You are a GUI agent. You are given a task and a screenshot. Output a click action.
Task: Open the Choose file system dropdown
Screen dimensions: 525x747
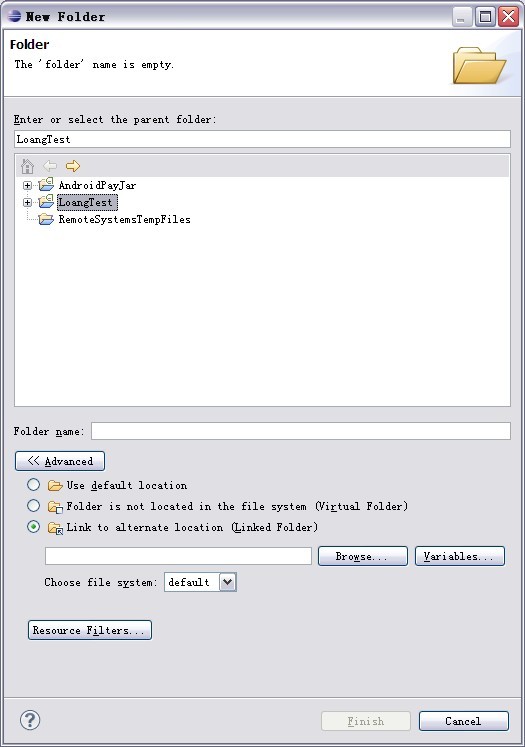[228, 582]
